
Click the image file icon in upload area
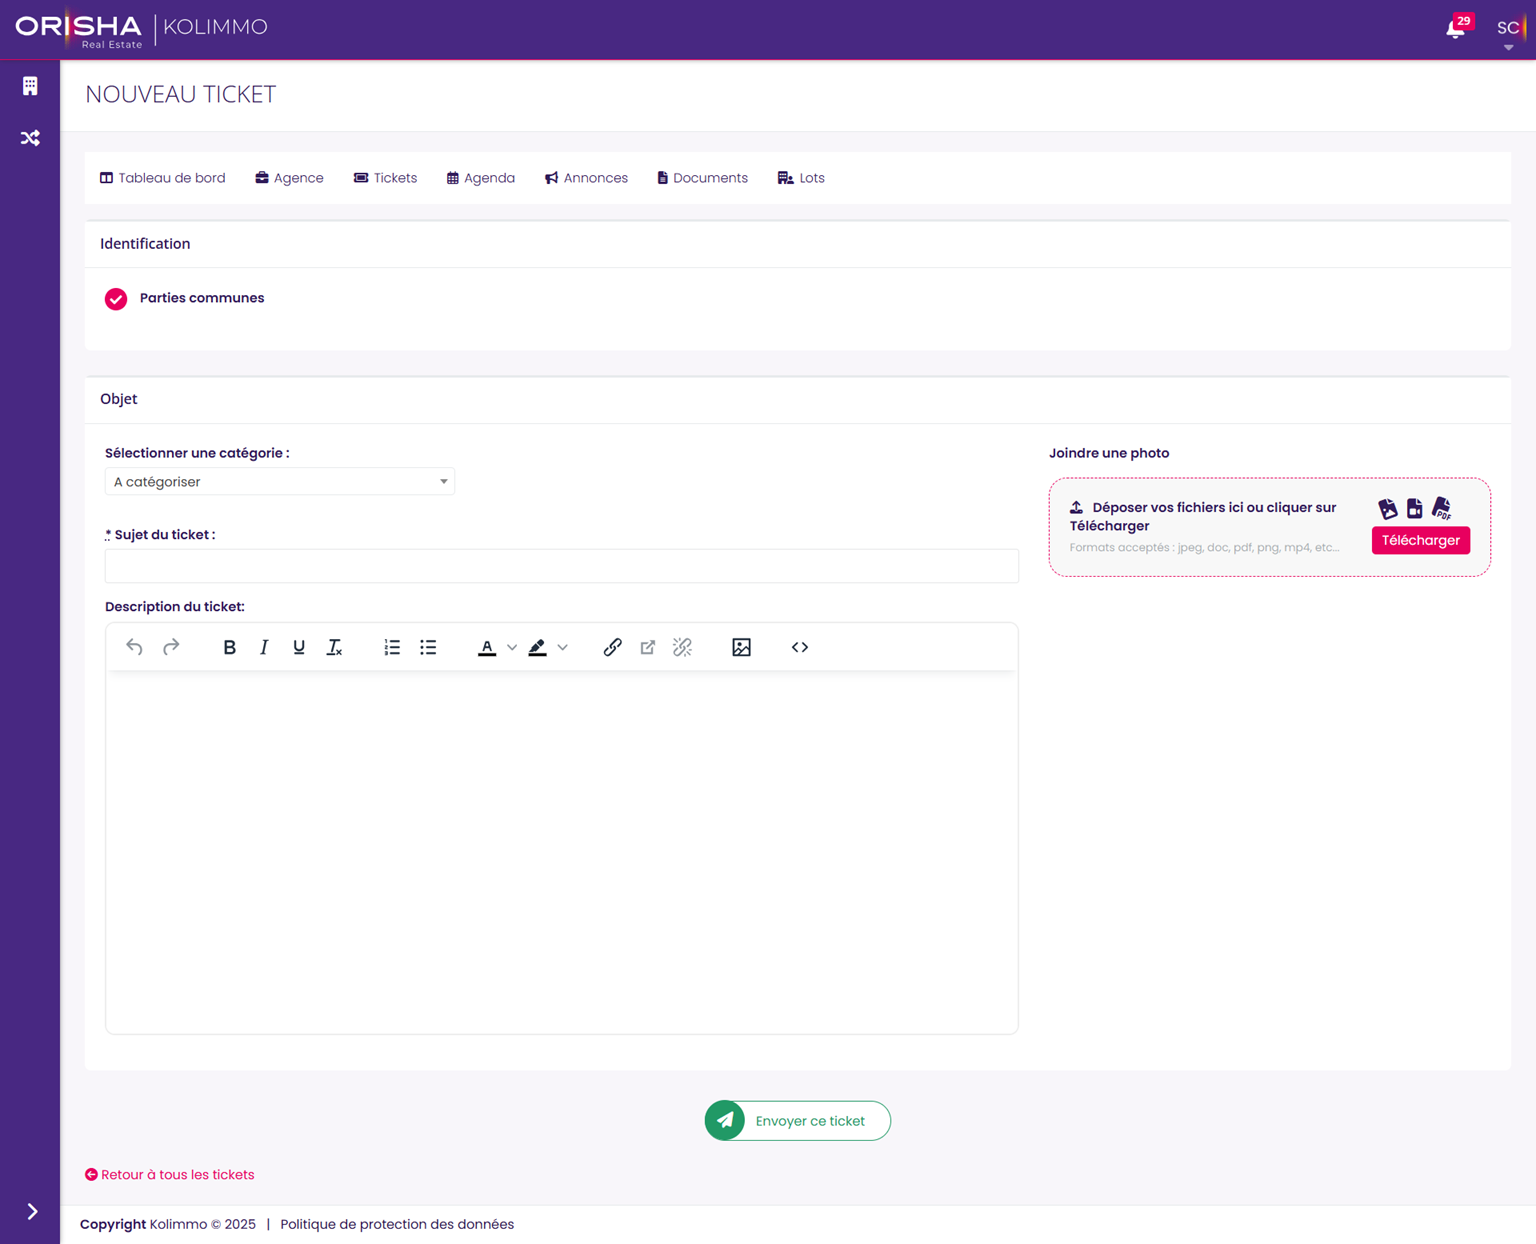(1388, 509)
